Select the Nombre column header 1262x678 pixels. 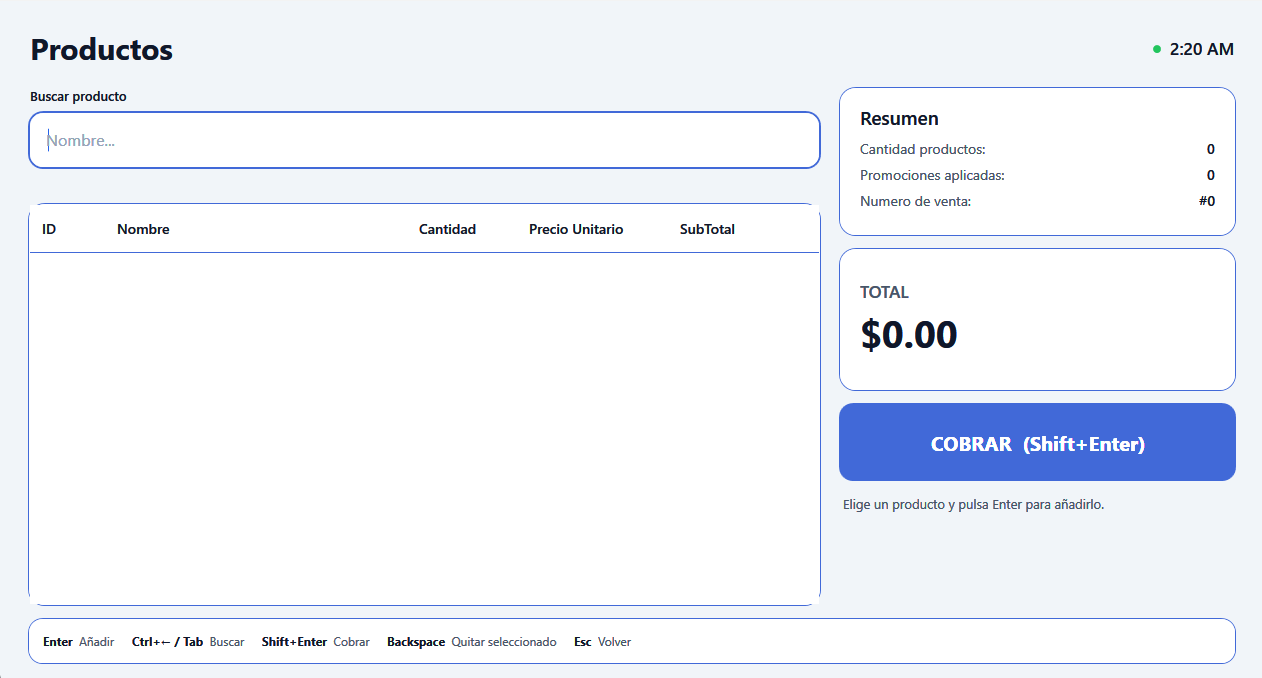click(x=143, y=229)
